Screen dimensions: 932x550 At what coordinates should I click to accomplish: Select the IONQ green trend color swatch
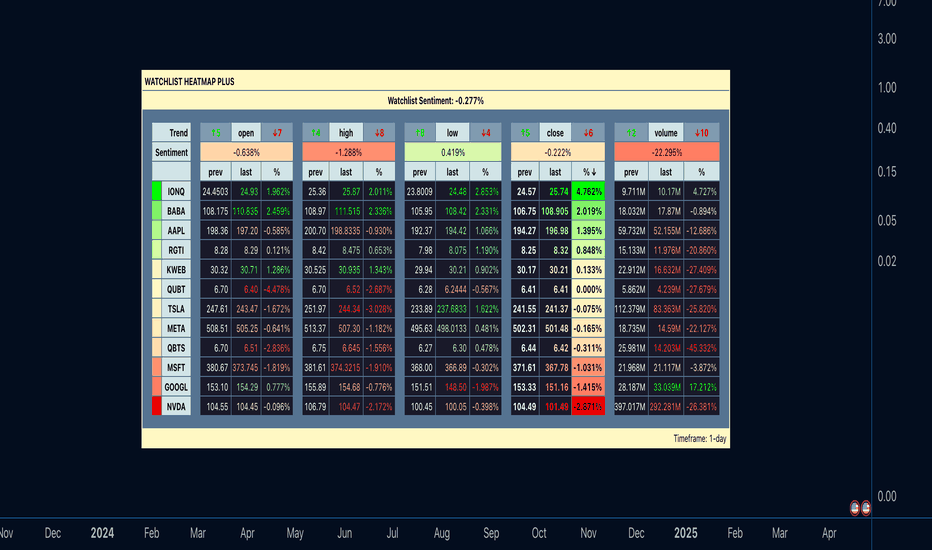[157, 191]
